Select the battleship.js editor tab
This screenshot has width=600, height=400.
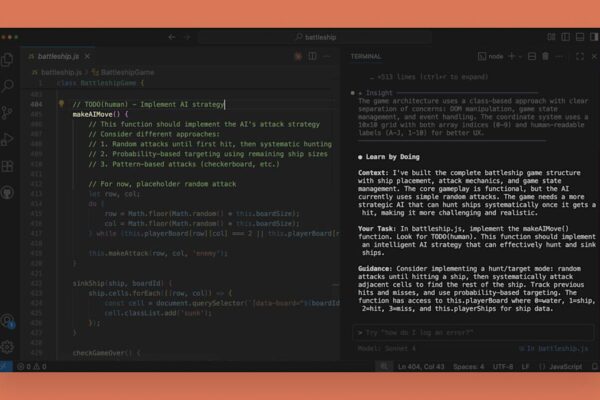[58, 56]
